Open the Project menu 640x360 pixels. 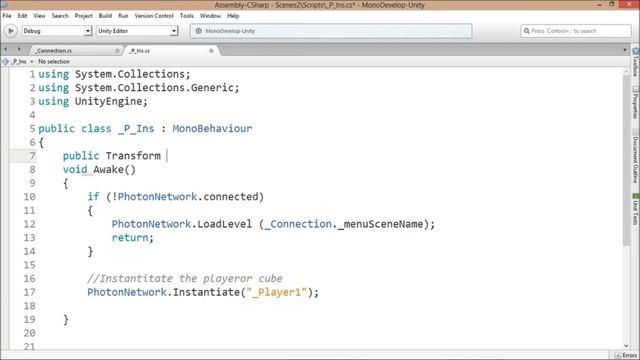point(83,16)
